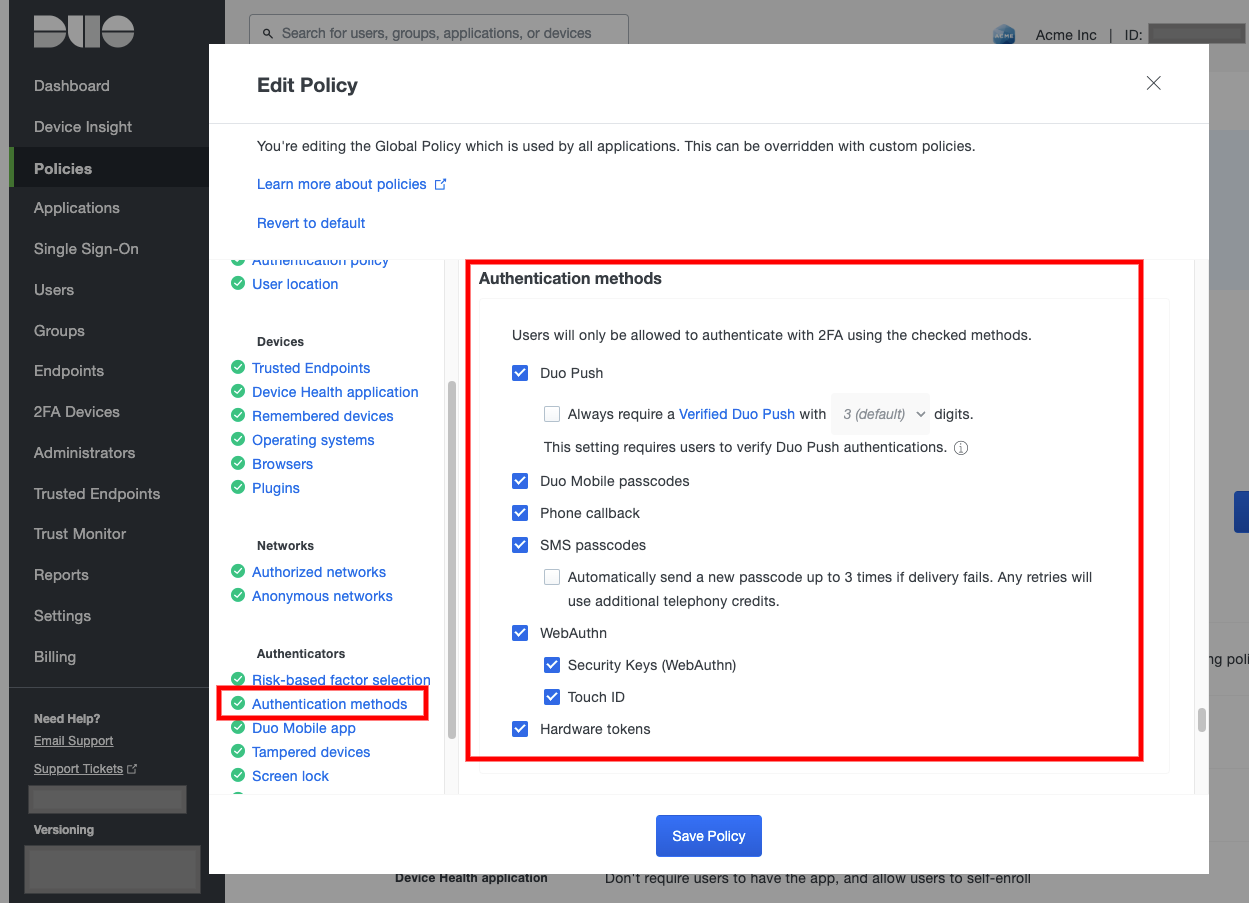
Task: Enable Always require Verified Duo Push
Action: click(552, 414)
